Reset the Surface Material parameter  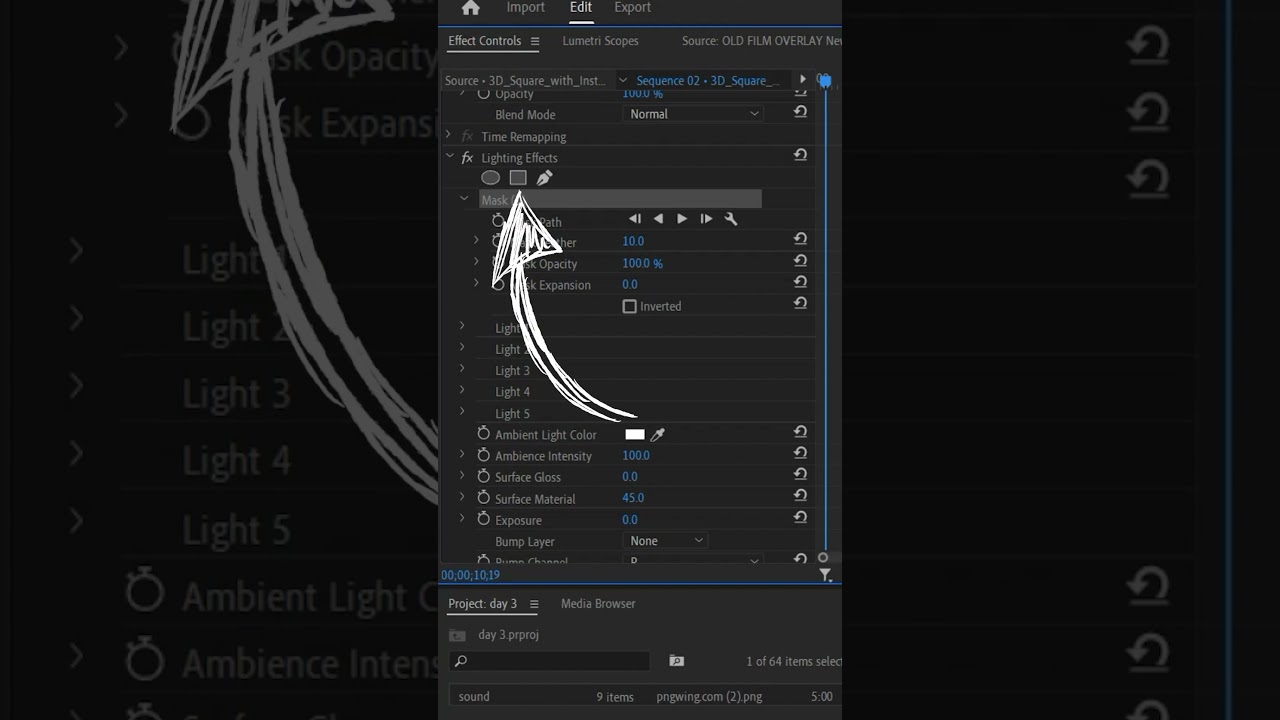800,496
